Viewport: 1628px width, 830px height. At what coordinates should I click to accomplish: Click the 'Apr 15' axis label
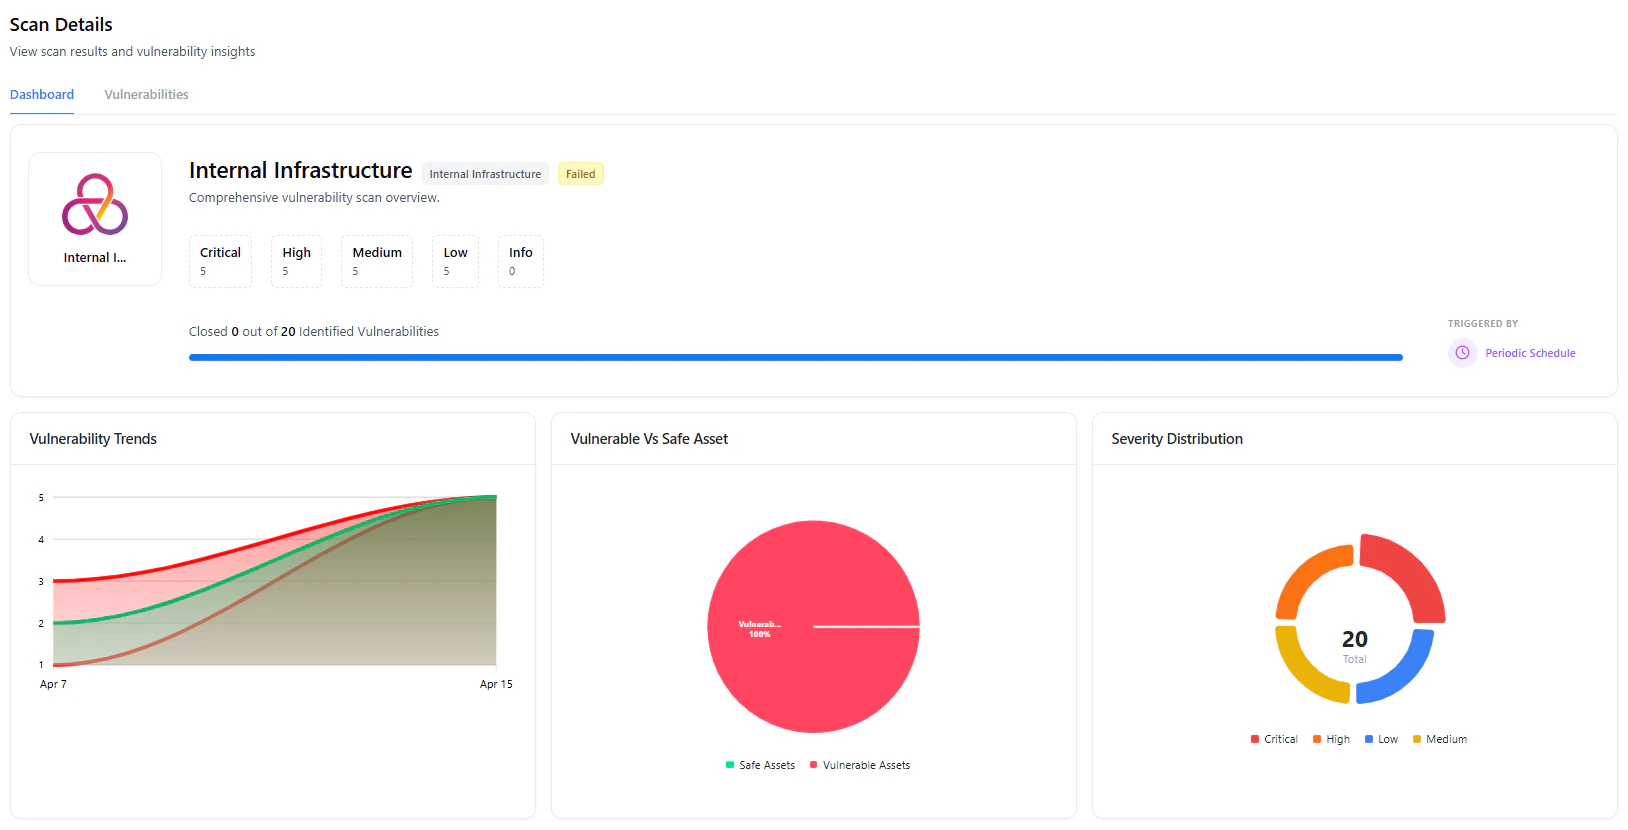(496, 684)
